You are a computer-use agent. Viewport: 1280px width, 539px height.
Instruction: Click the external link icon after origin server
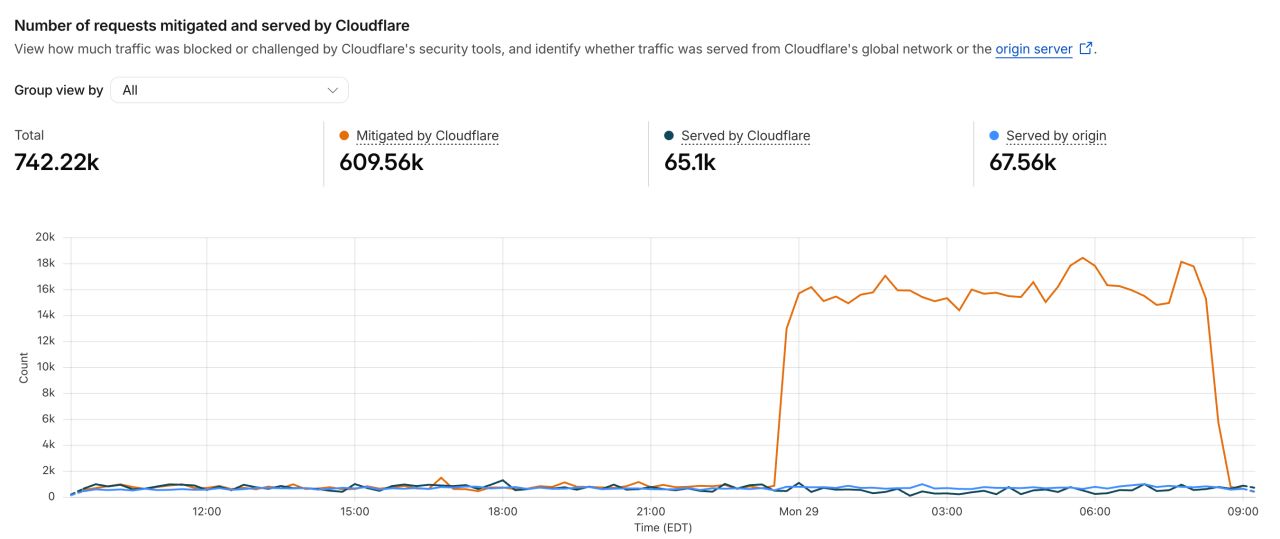pos(1086,47)
